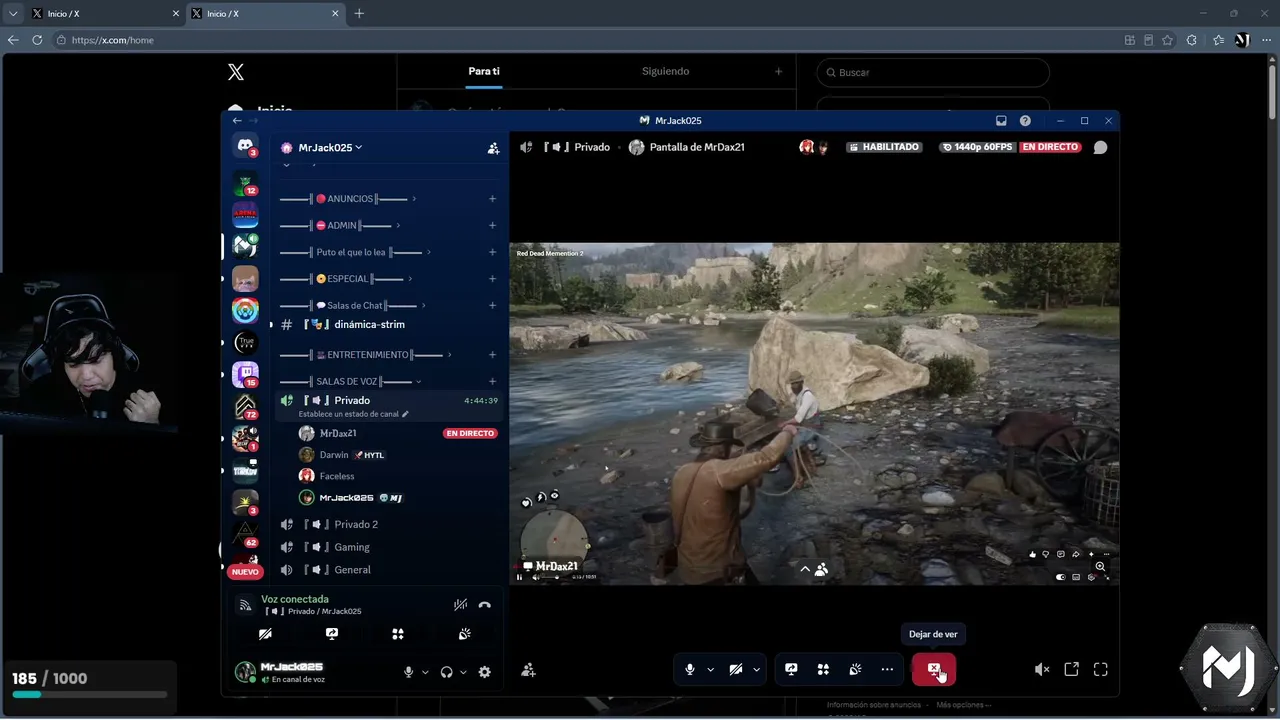This screenshot has height=720, width=1280.
Task: Open input device arrow in user panel
Action: click(425, 672)
